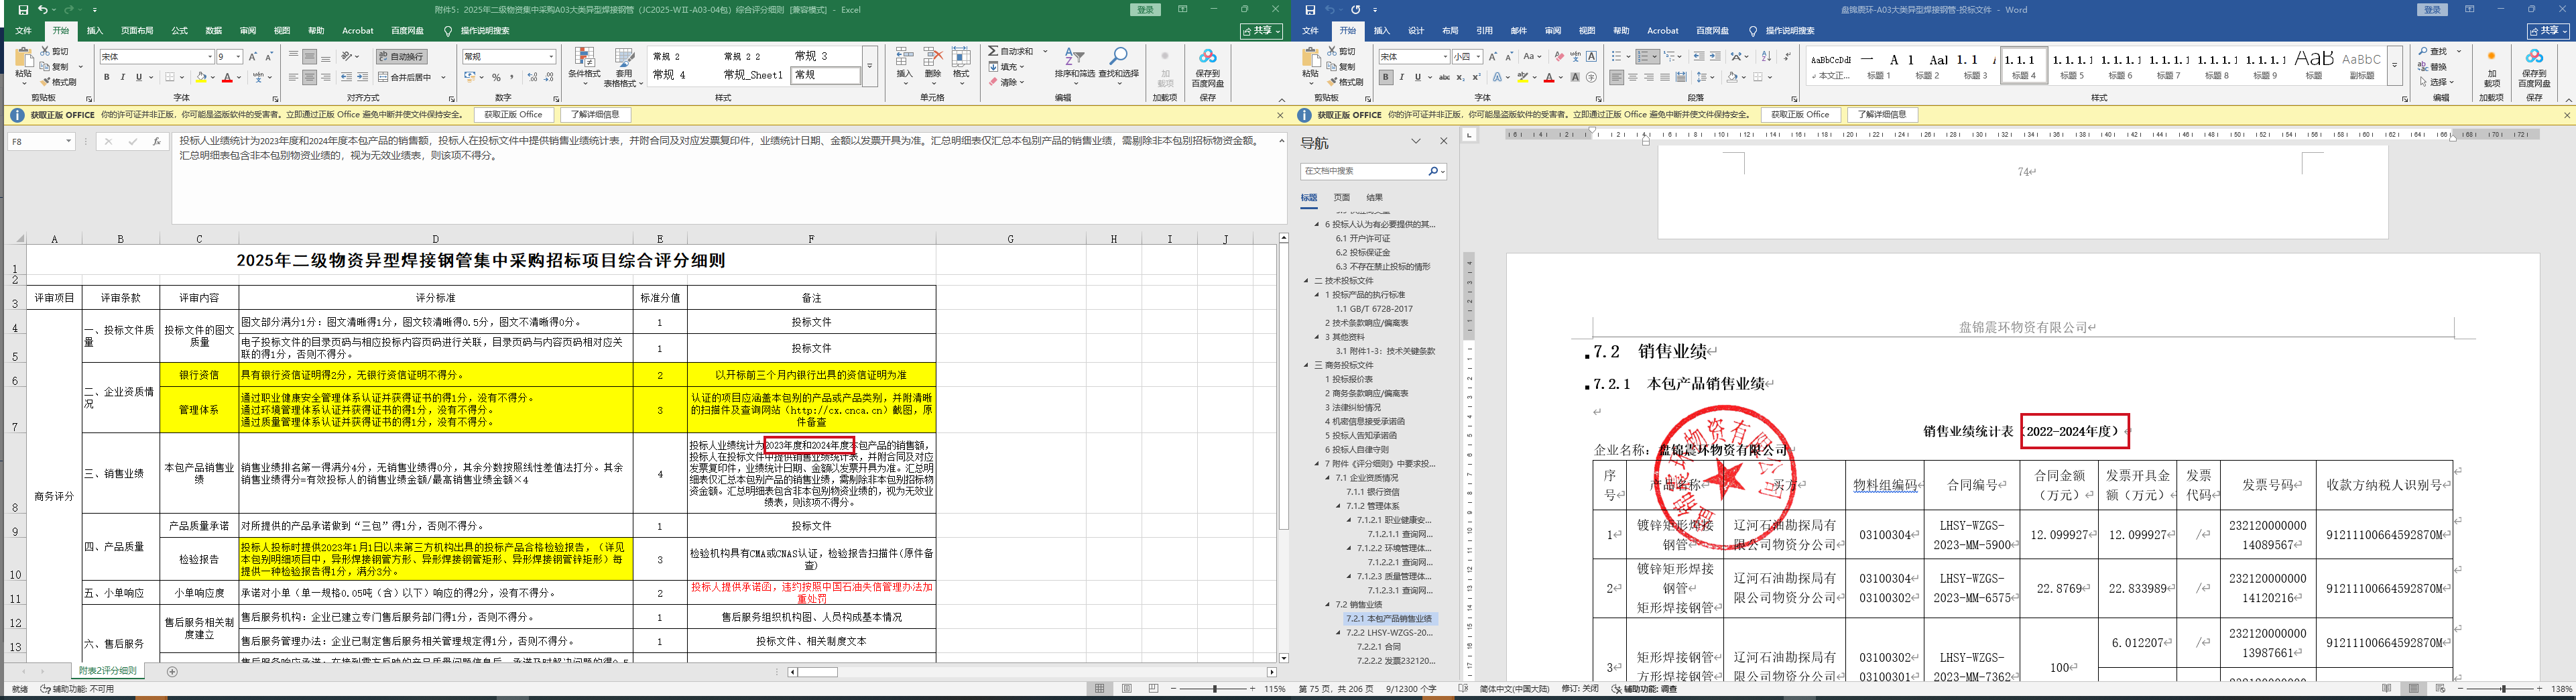Switch to the 公式 tab in Excel
The height and width of the screenshot is (700, 2576).
tap(179, 31)
